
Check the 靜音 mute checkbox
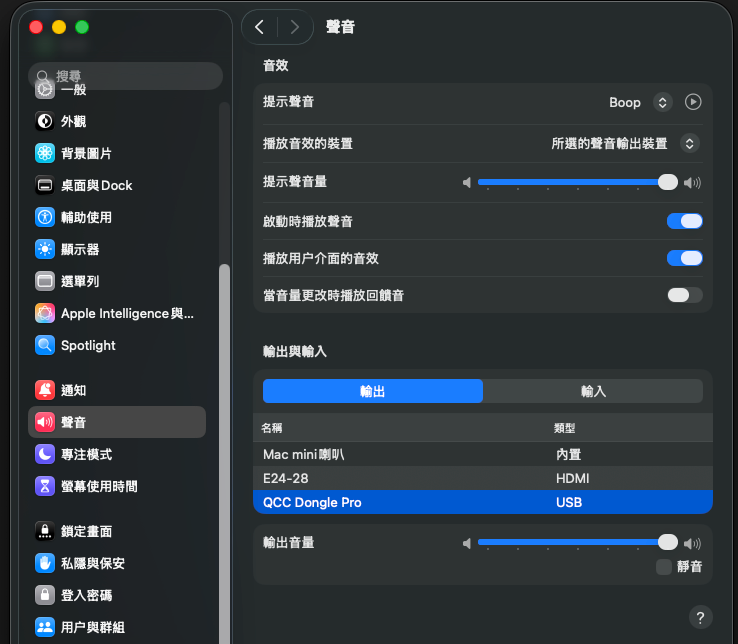pyautogui.click(x=664, y=567)
